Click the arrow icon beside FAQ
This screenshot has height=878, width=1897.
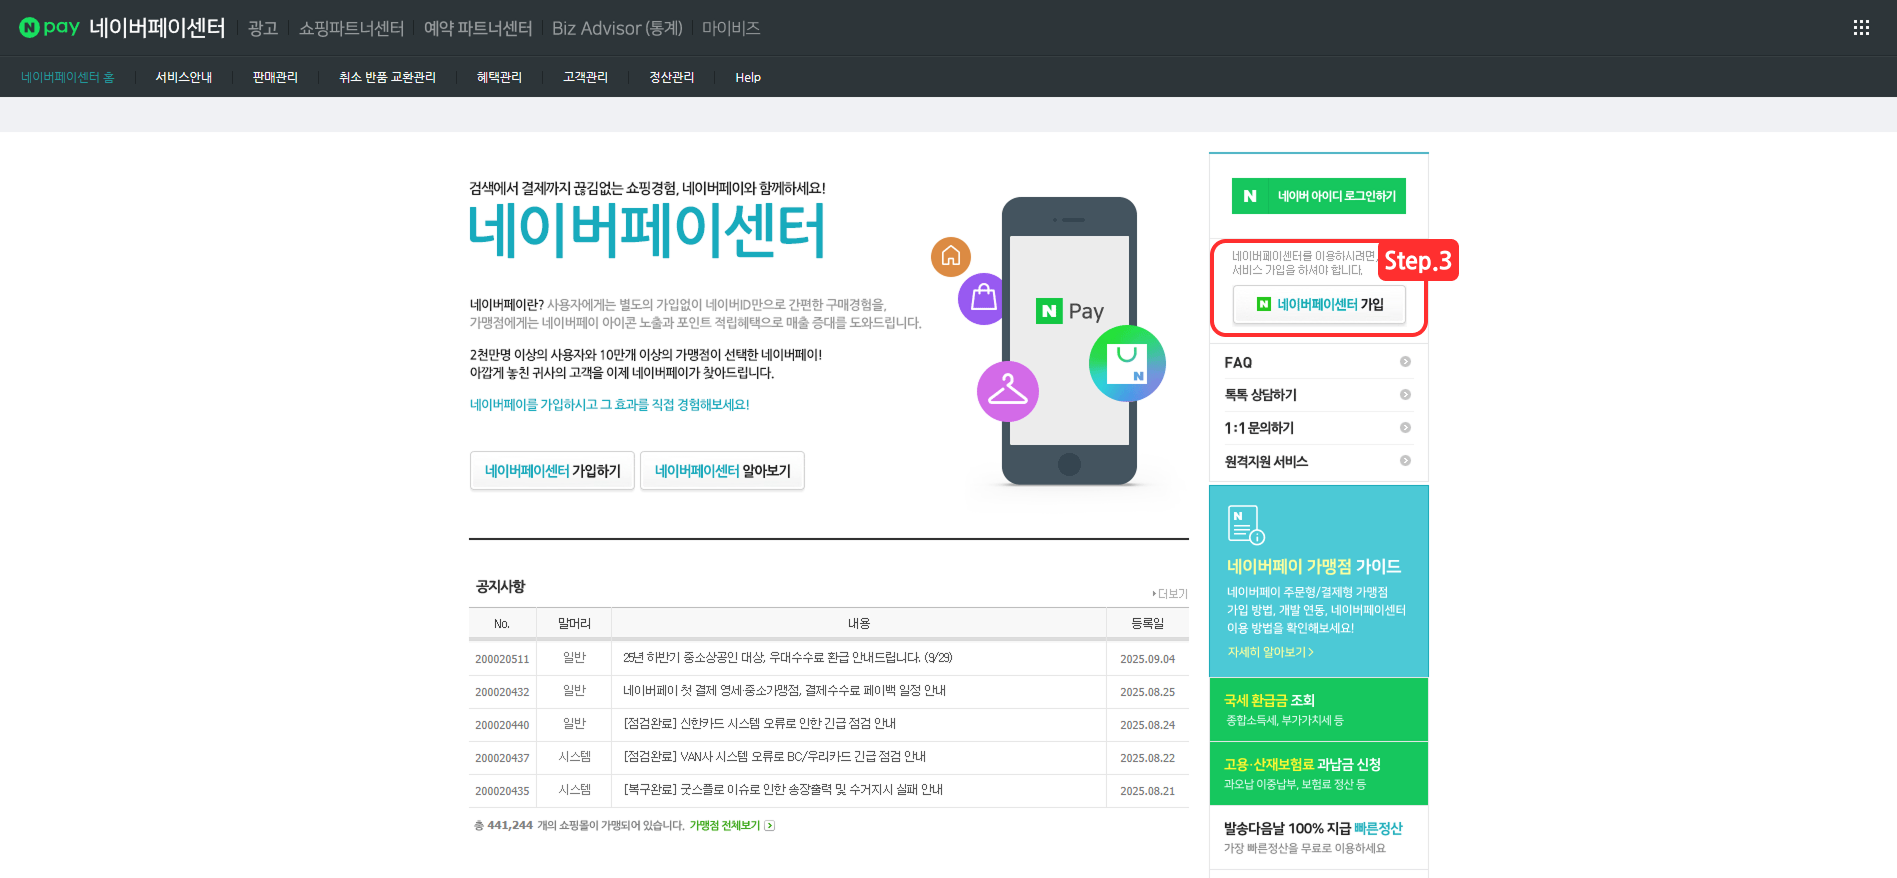(1405, 362)
